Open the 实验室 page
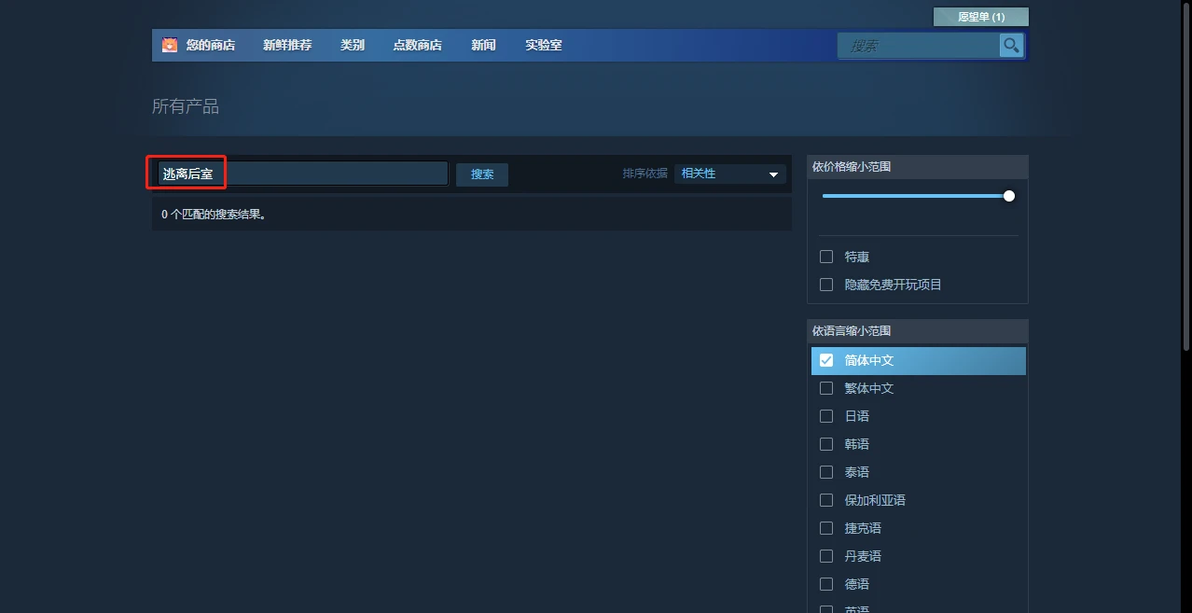 point(544,45)
